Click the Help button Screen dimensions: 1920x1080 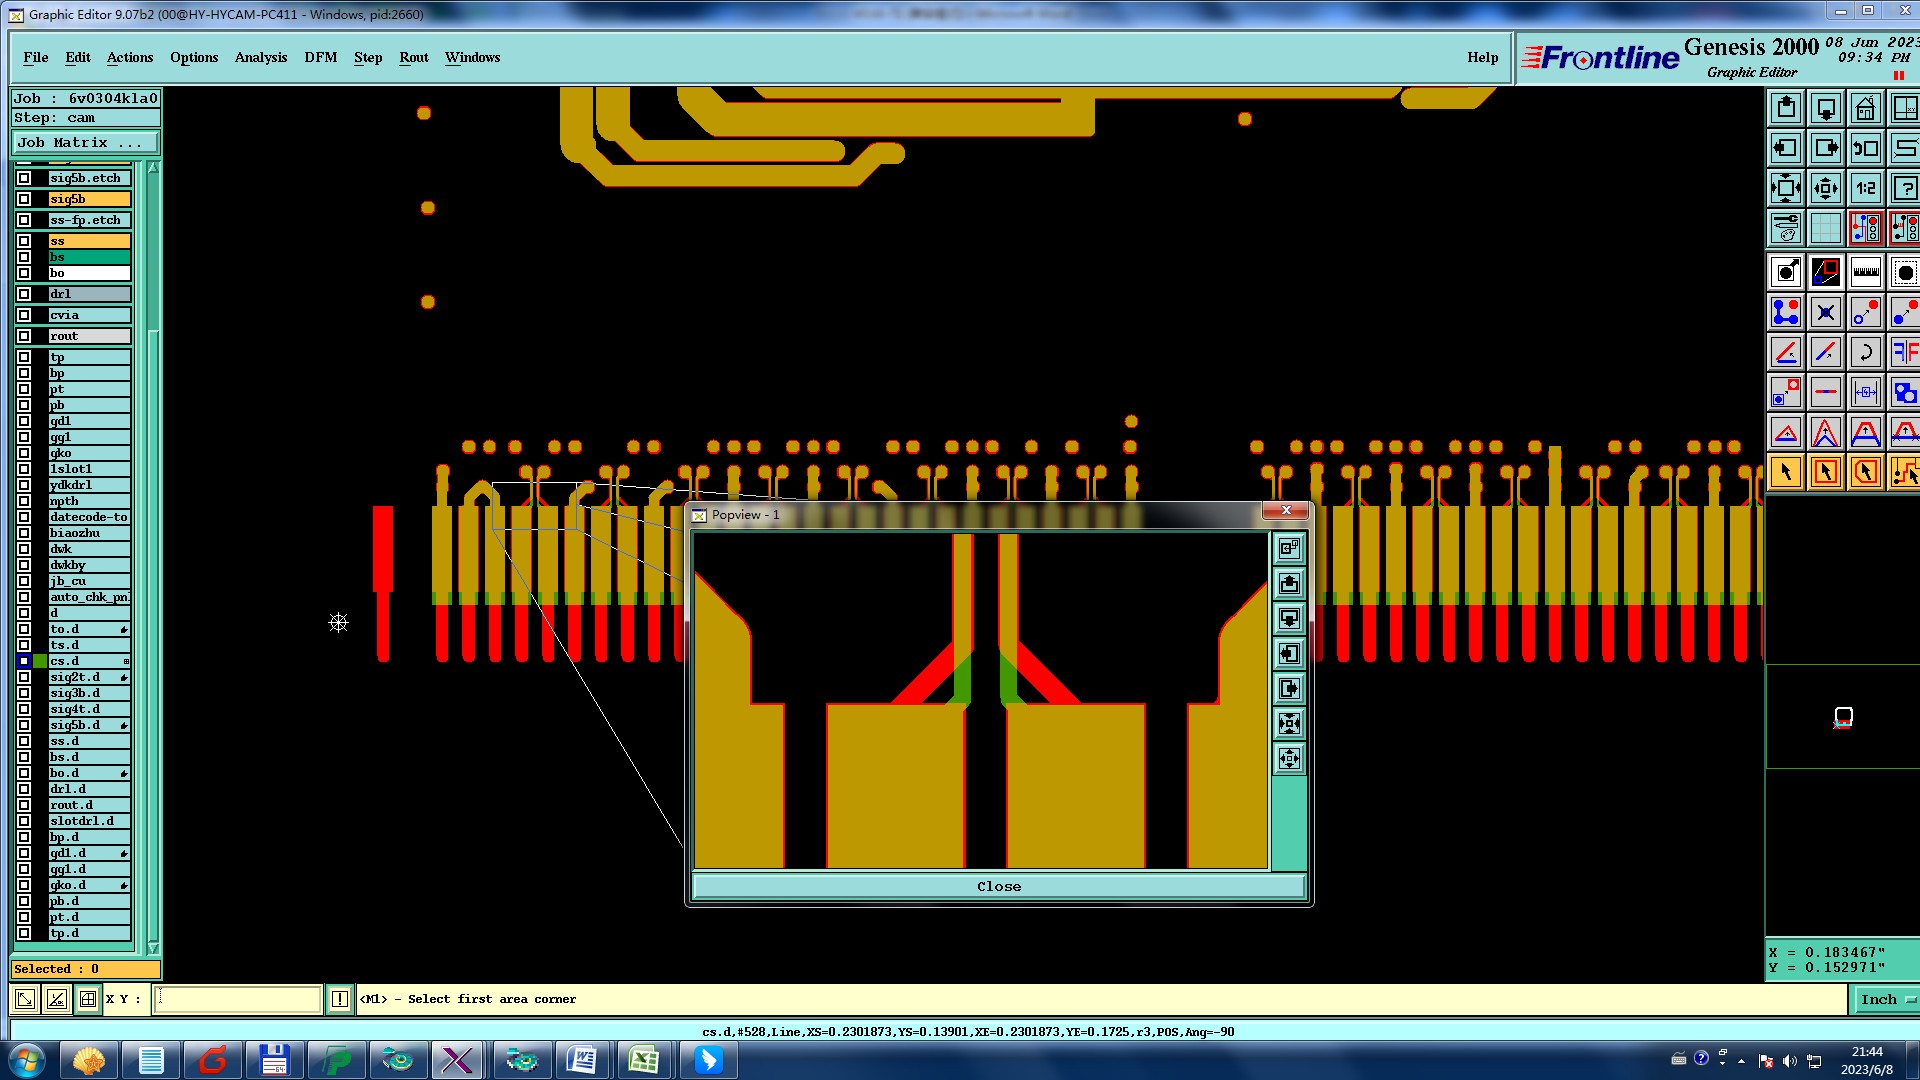pyautogui.click(x=1482, y=57)
